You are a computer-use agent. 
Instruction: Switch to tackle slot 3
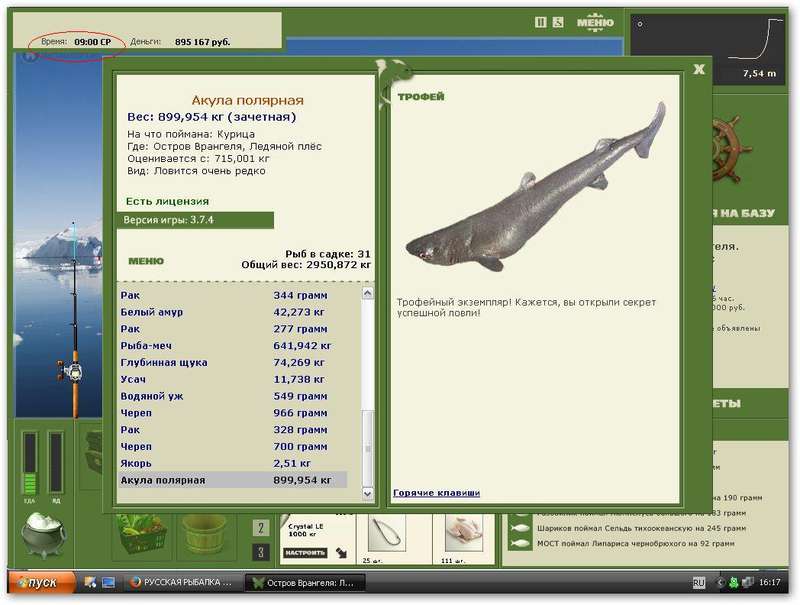[x=261, y=551]
